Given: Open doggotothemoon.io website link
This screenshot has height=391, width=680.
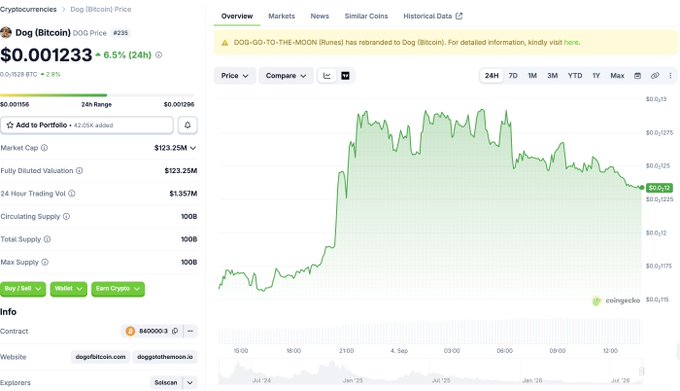Looking at the screenshot, I should (165, 357).
